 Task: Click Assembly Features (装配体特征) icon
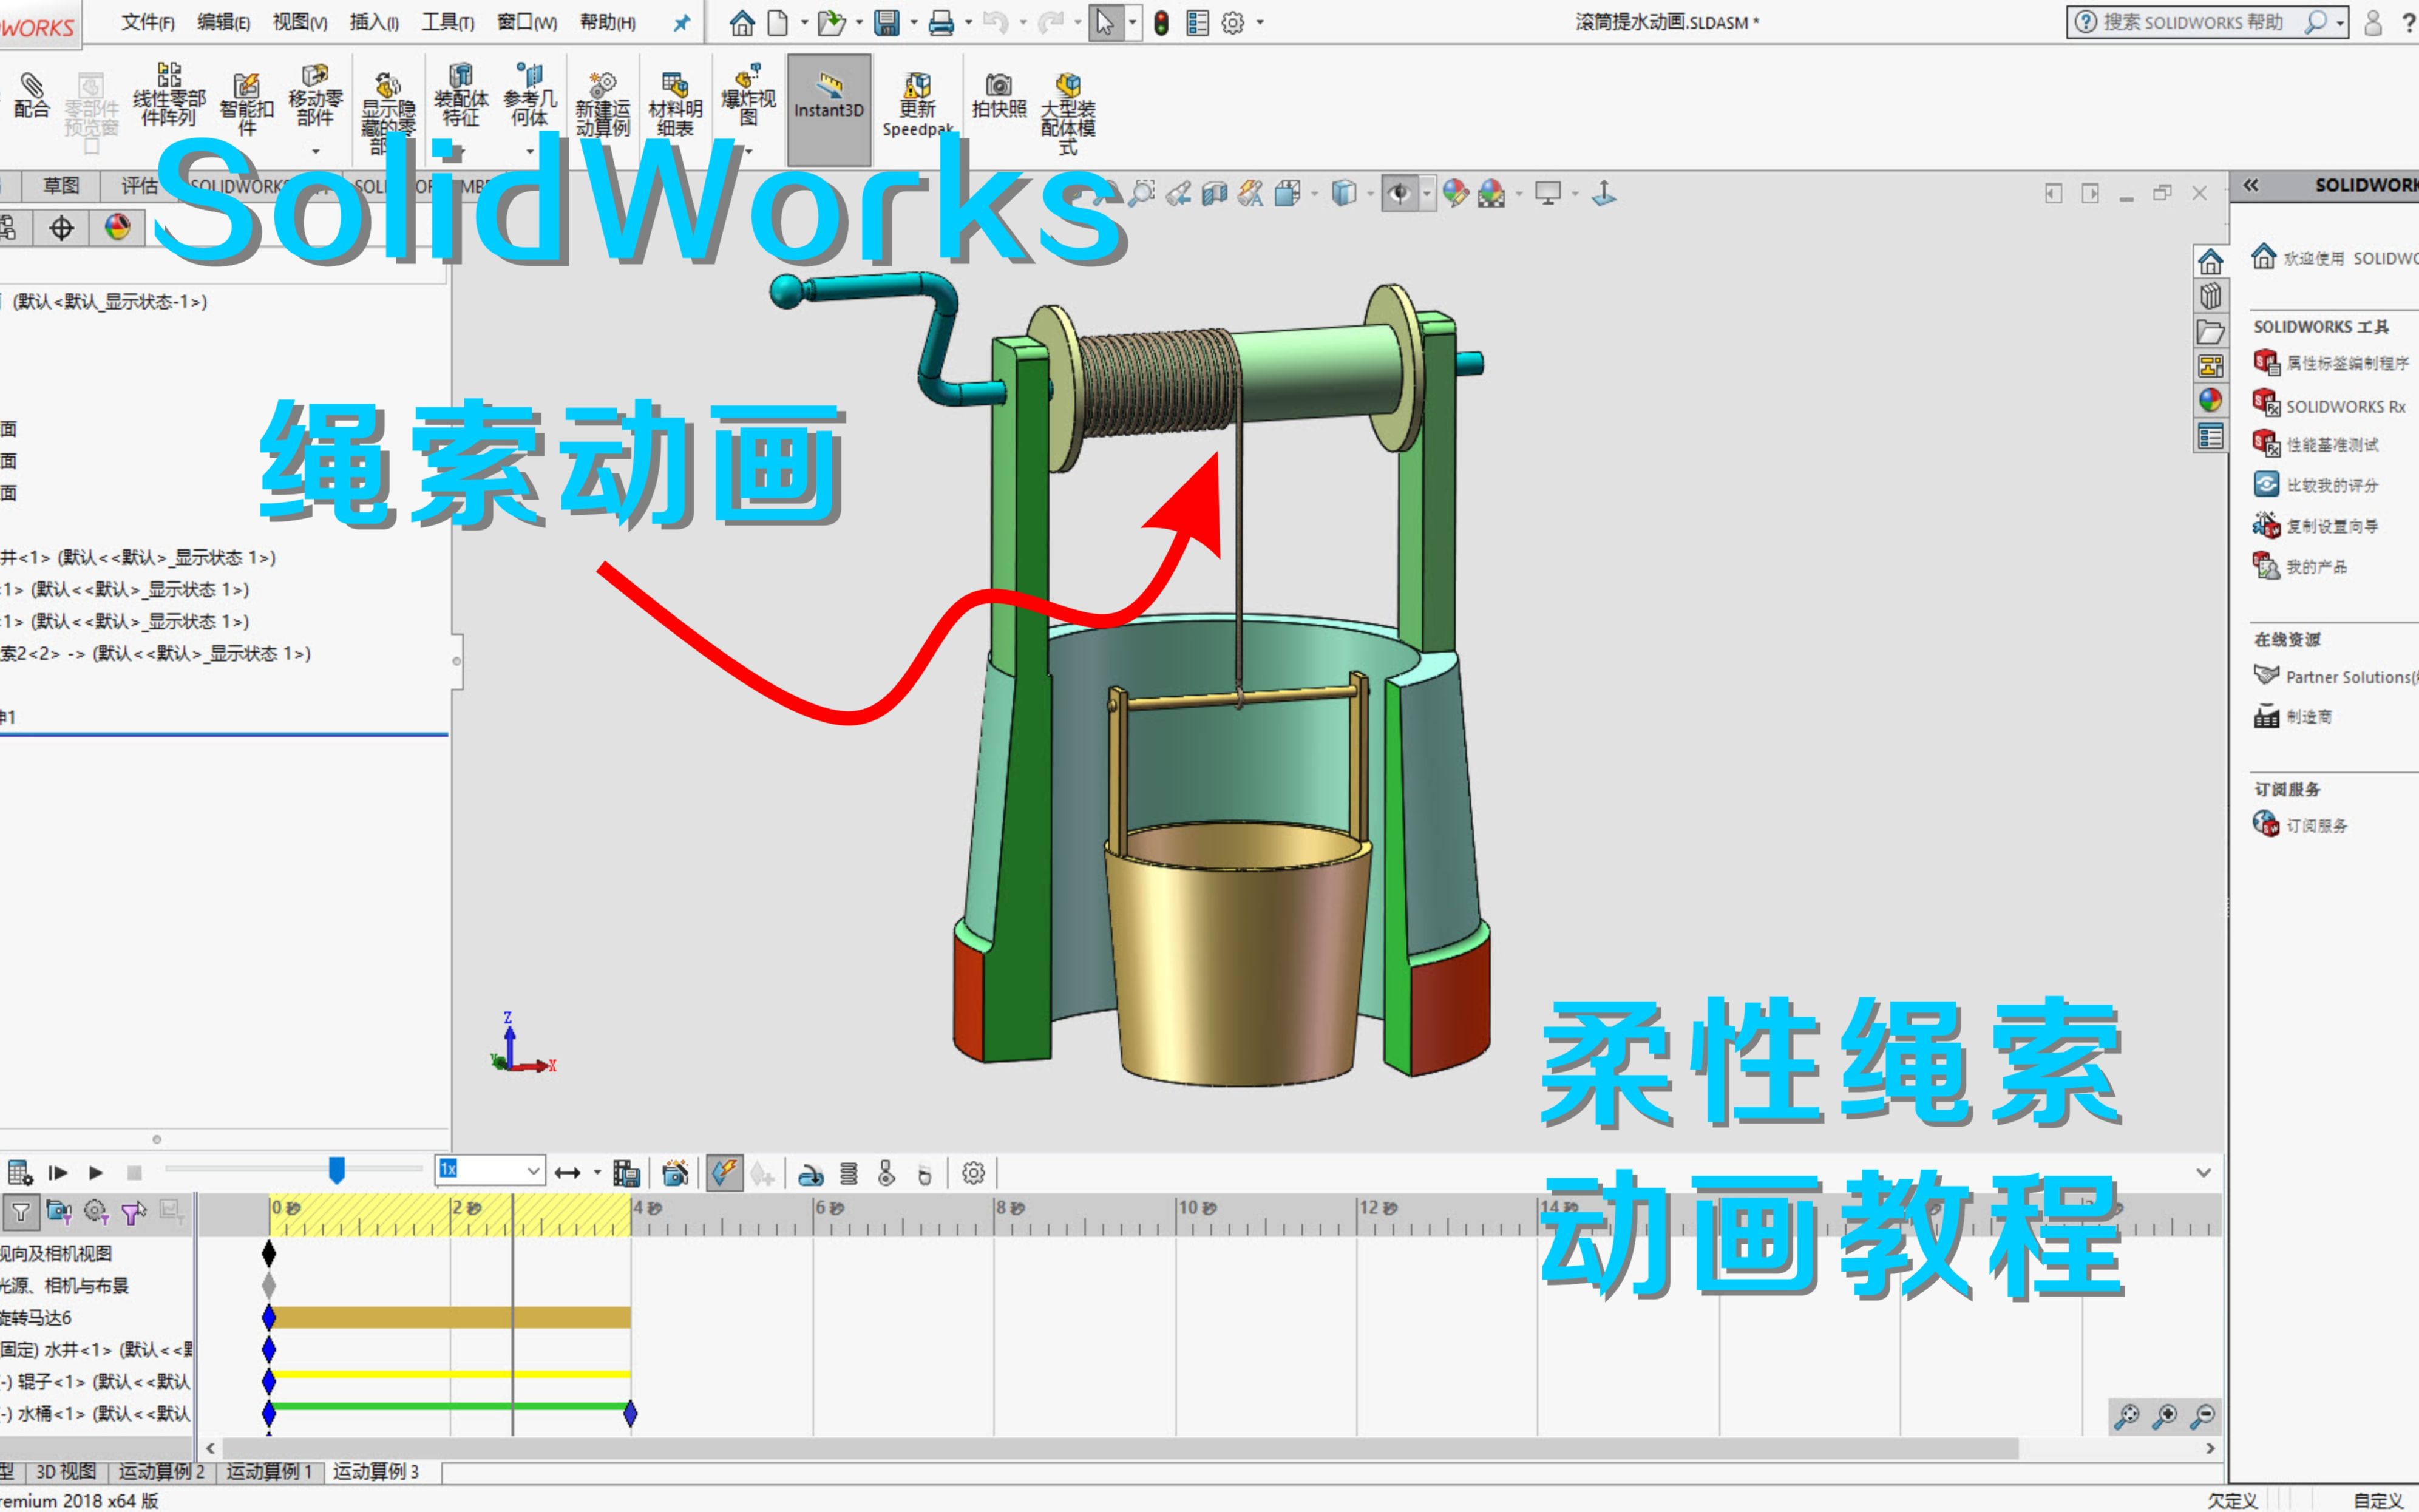tap(461, 74)
